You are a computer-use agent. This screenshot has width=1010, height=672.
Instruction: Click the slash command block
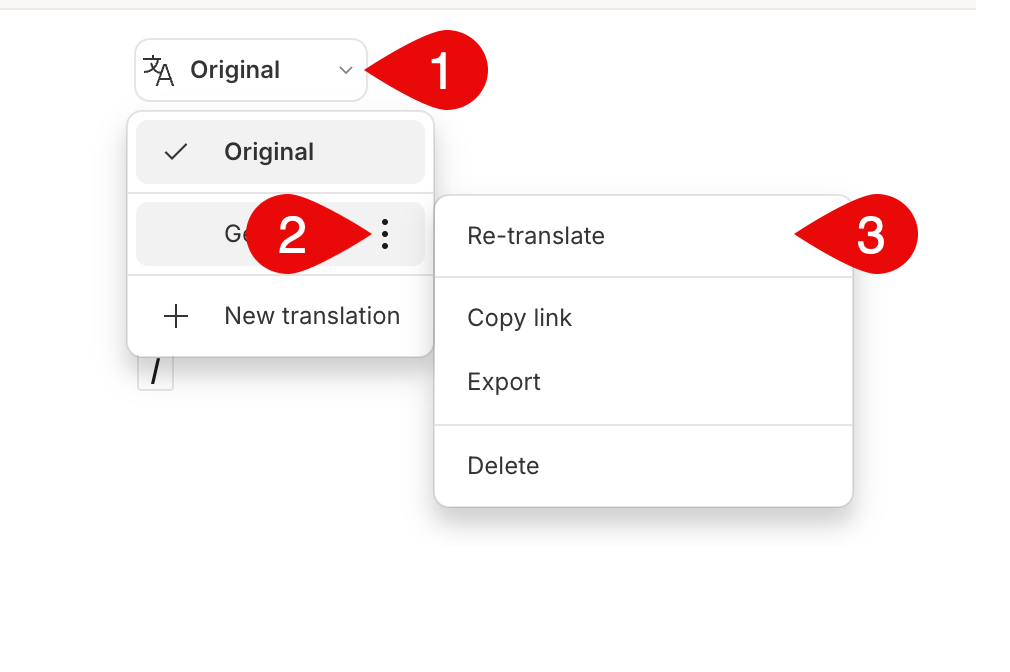155,372
